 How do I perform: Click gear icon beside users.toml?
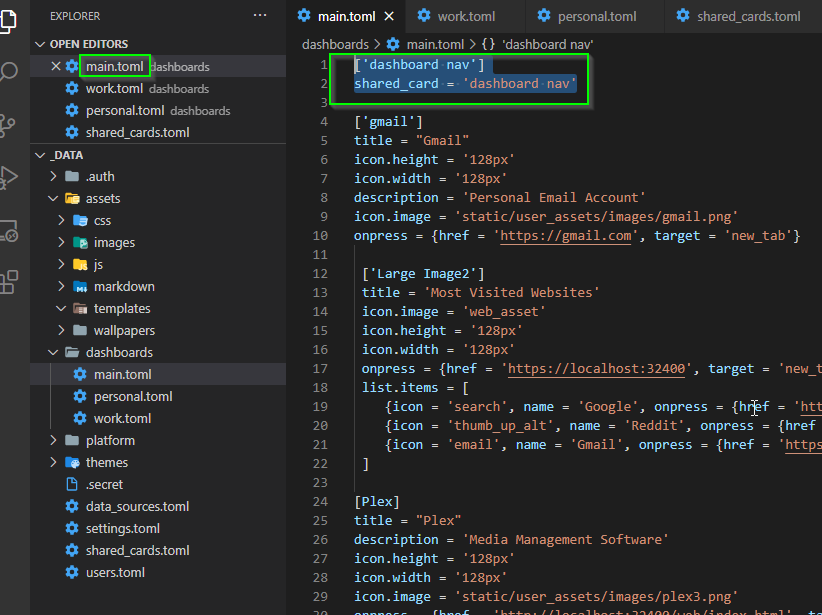[72, 573]
